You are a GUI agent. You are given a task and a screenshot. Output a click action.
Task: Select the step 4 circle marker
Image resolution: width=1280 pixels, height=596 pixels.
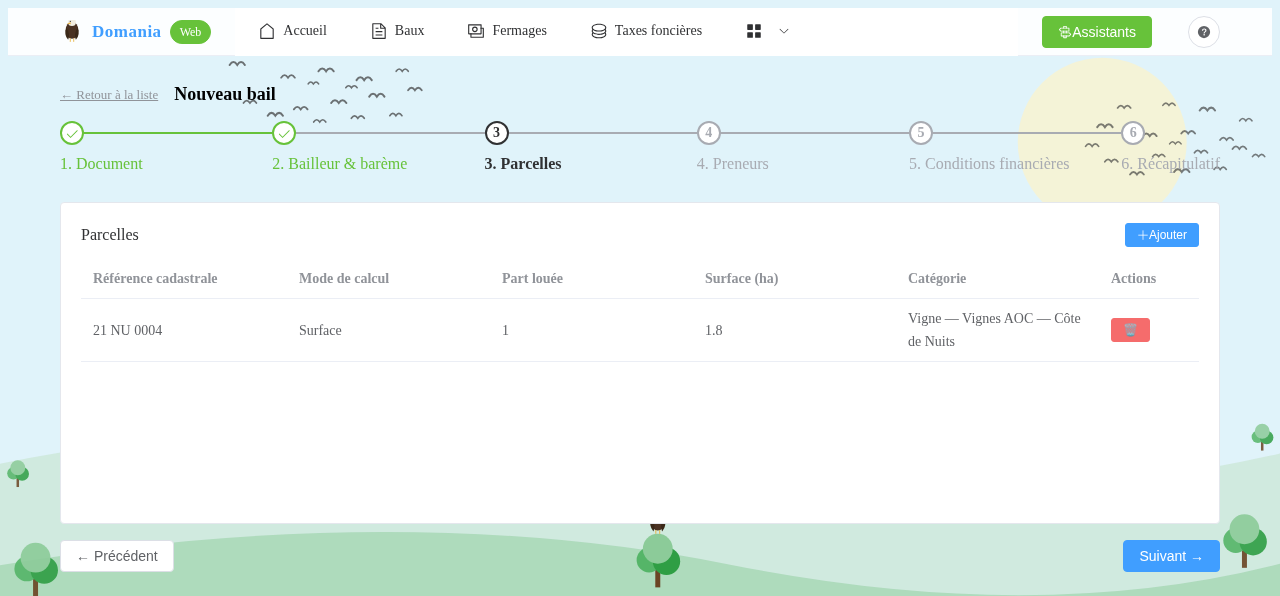[709, 133]
